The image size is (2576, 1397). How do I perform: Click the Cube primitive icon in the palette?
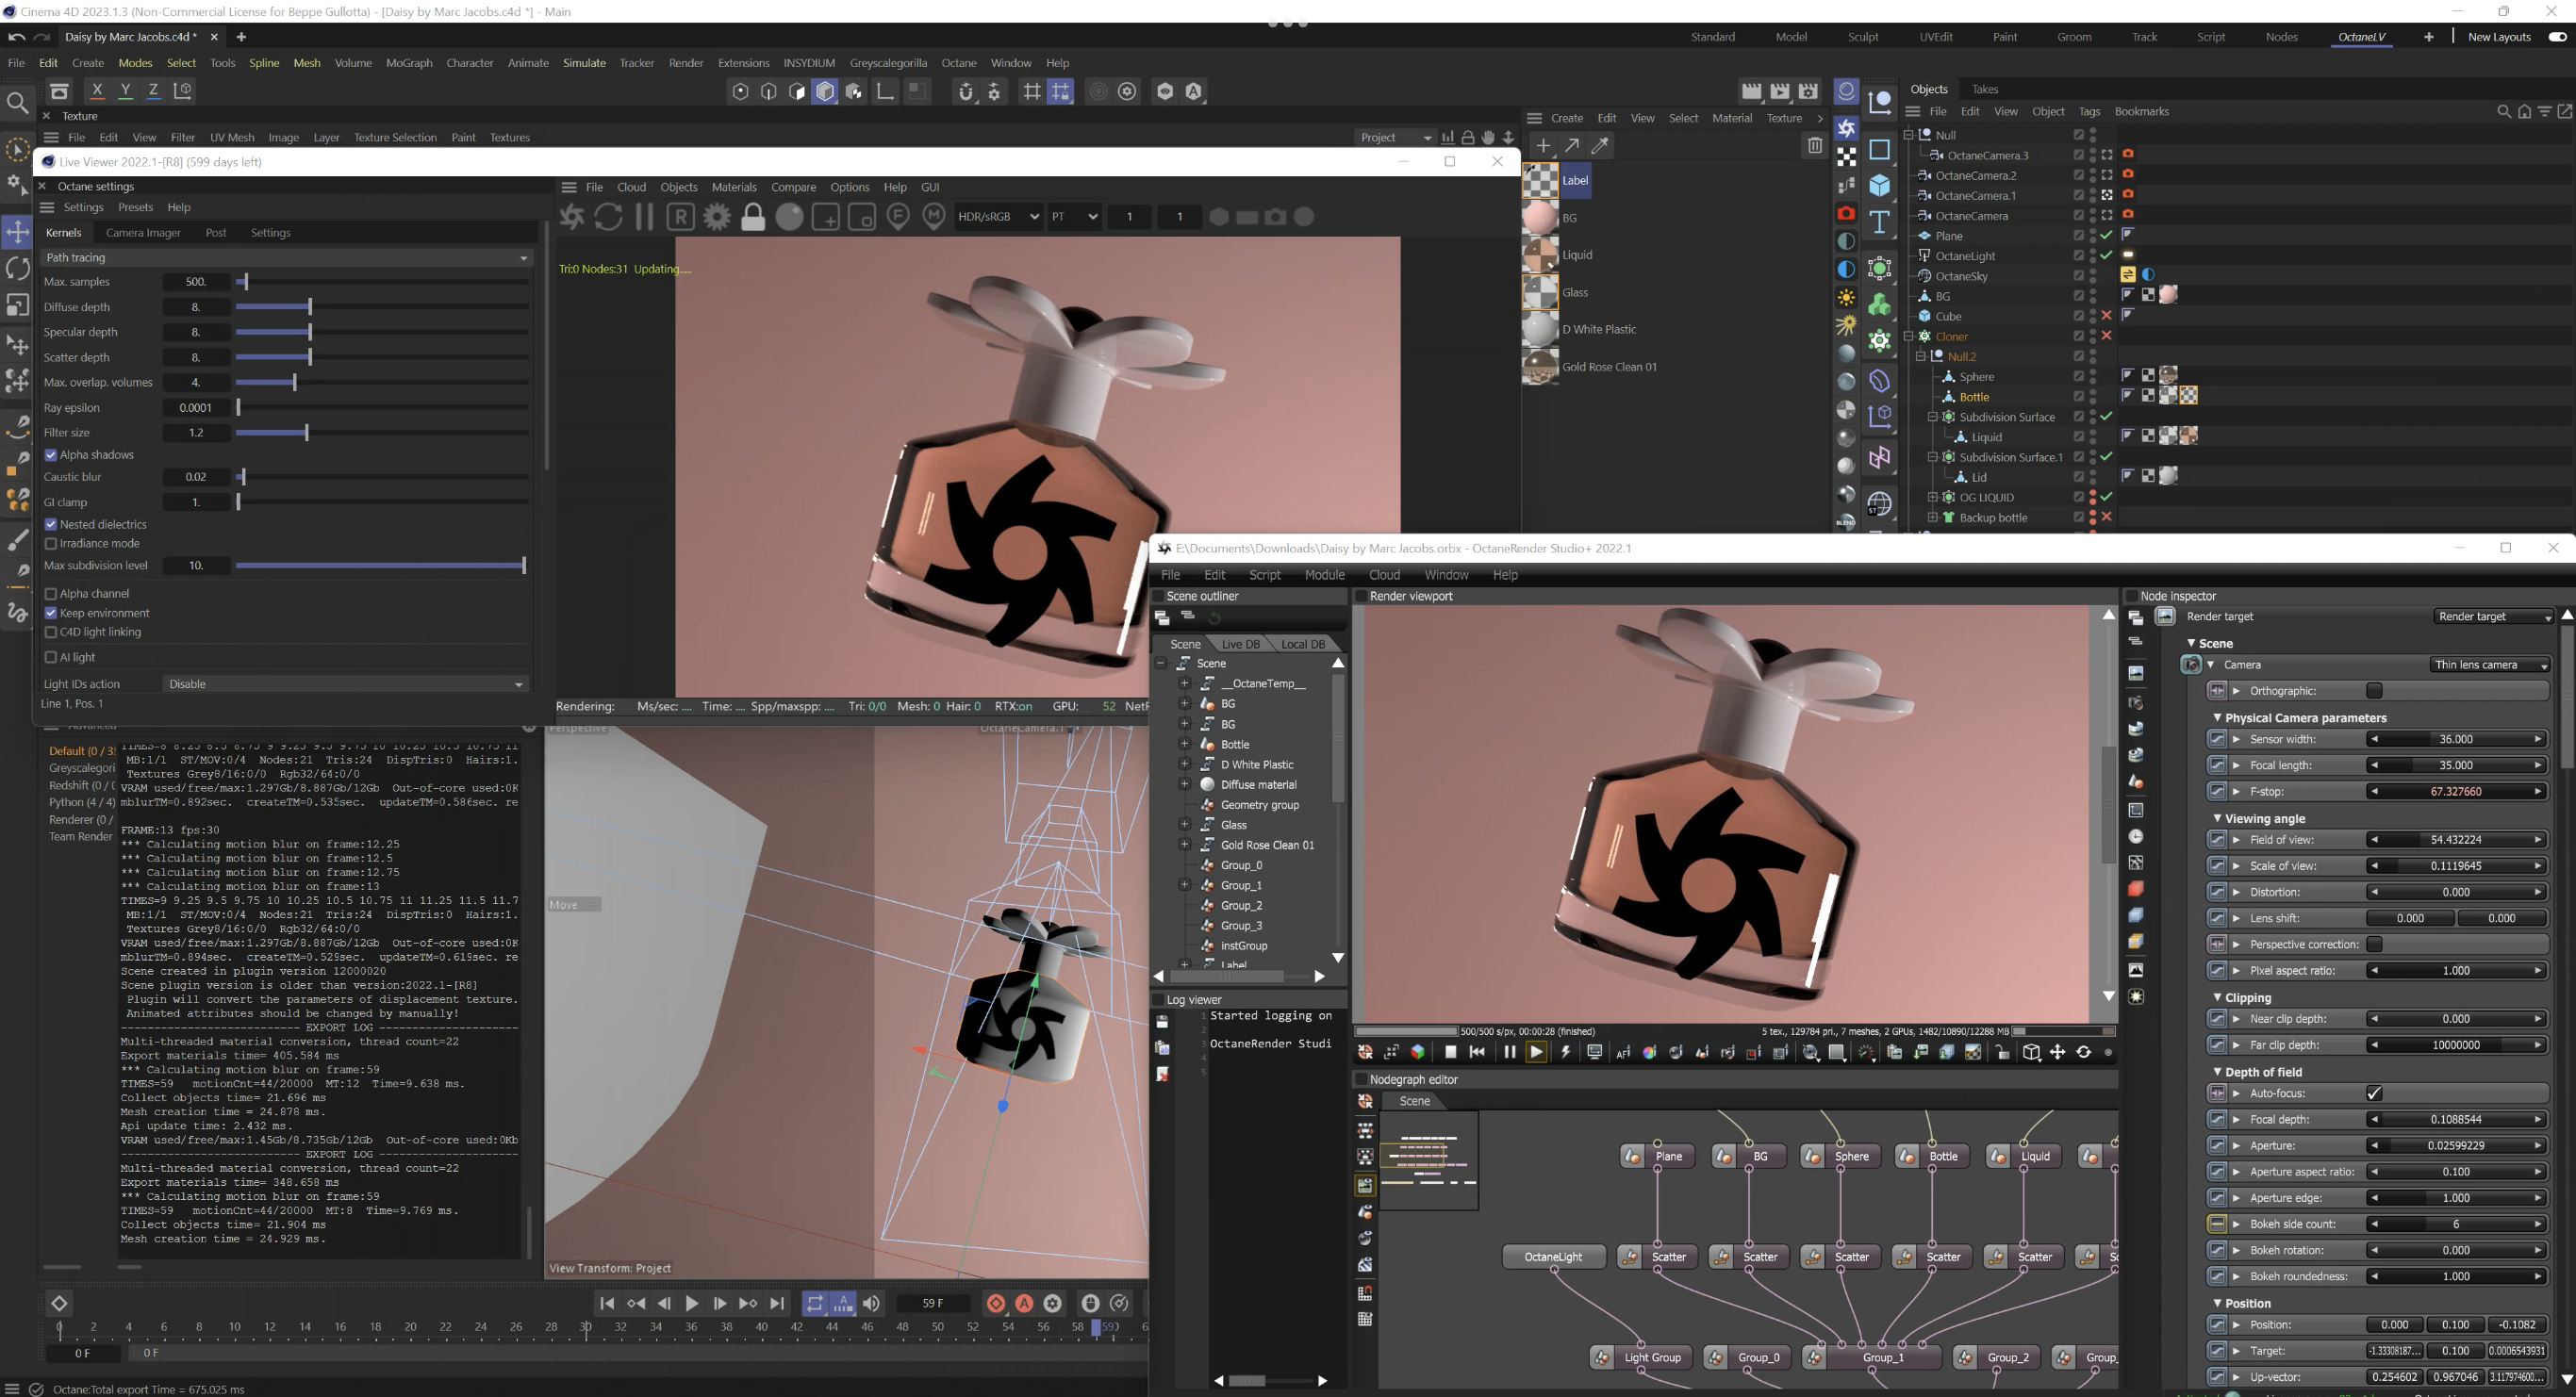pos(1880,185)
